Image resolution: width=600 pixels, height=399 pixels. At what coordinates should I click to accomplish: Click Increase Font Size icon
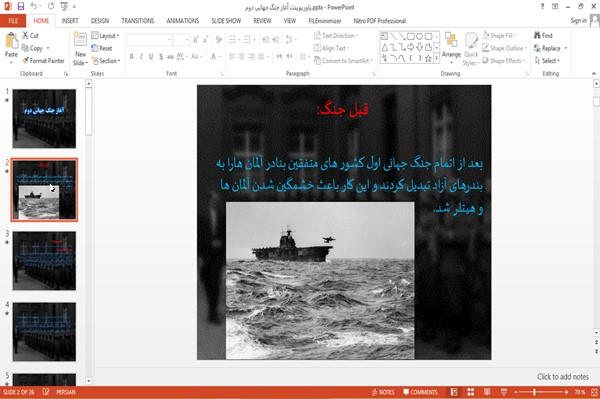(x=196, y=39)
